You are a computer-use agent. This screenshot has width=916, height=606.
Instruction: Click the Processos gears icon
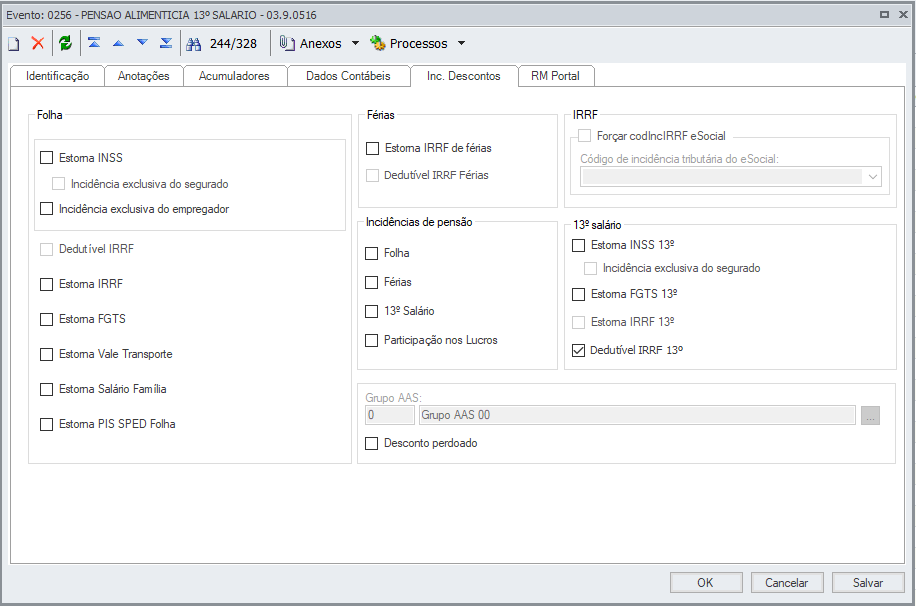378,43
